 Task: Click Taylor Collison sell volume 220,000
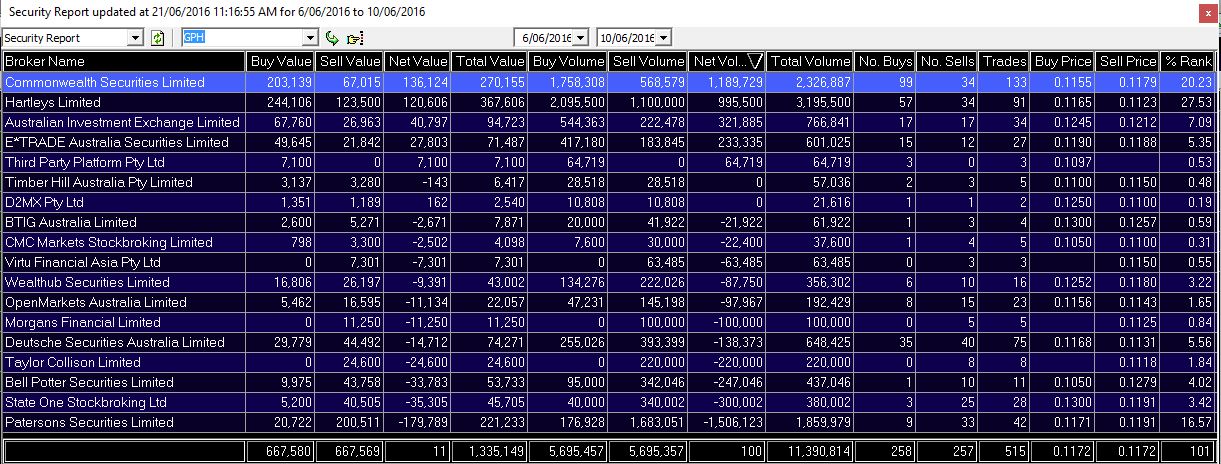662,362
